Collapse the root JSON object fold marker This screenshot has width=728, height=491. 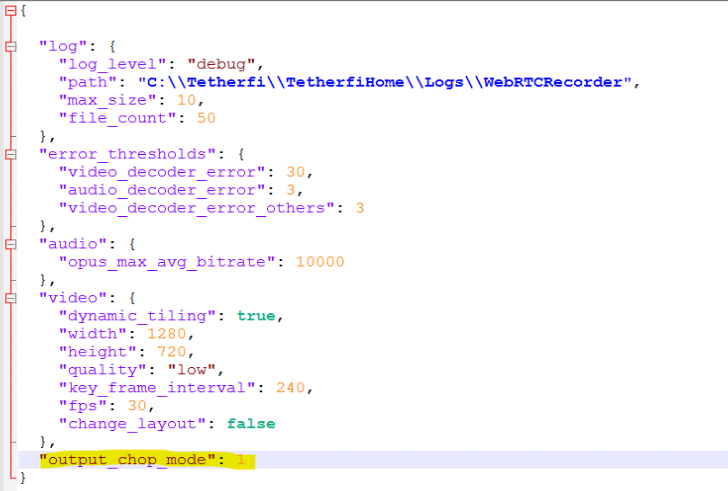coord(11,10)
